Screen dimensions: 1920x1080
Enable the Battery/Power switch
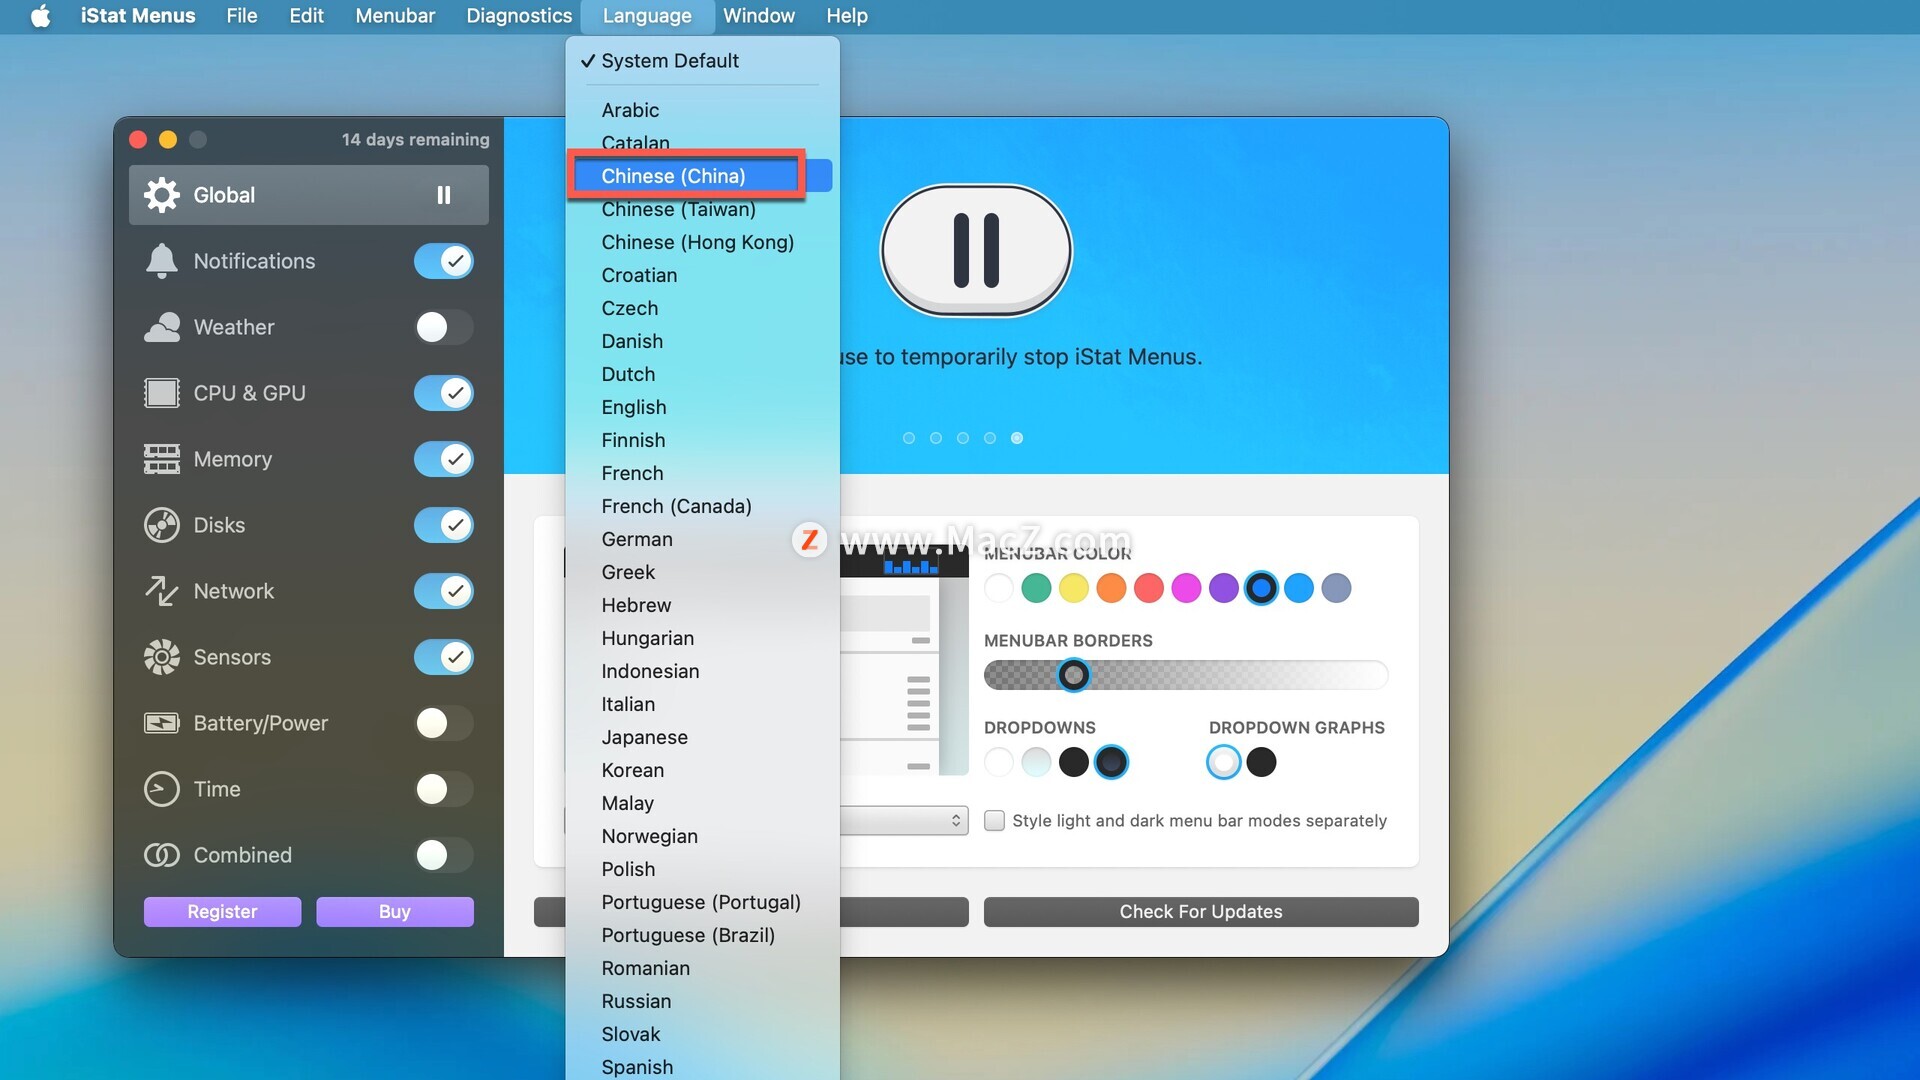(444, 723)
